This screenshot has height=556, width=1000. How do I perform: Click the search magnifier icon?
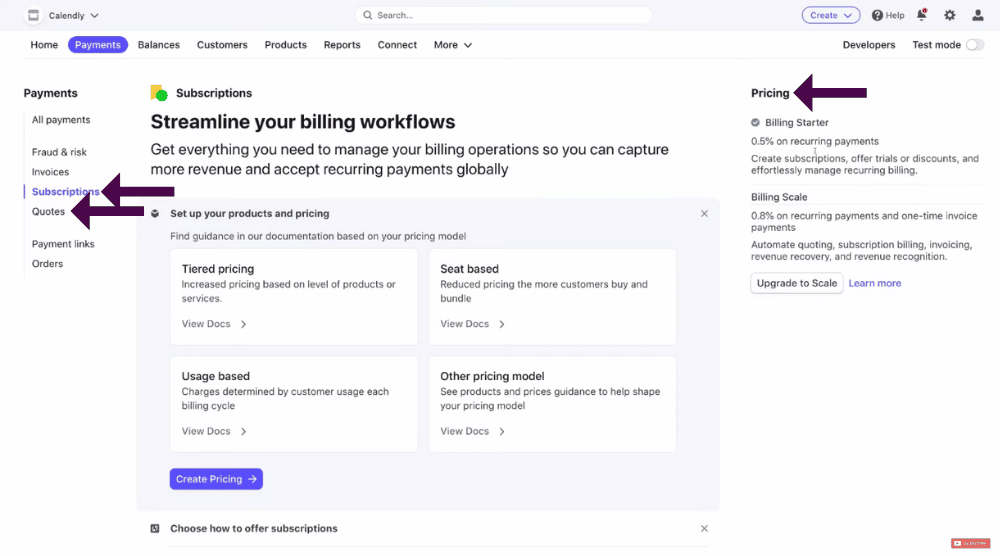click(x=367, y=15)
